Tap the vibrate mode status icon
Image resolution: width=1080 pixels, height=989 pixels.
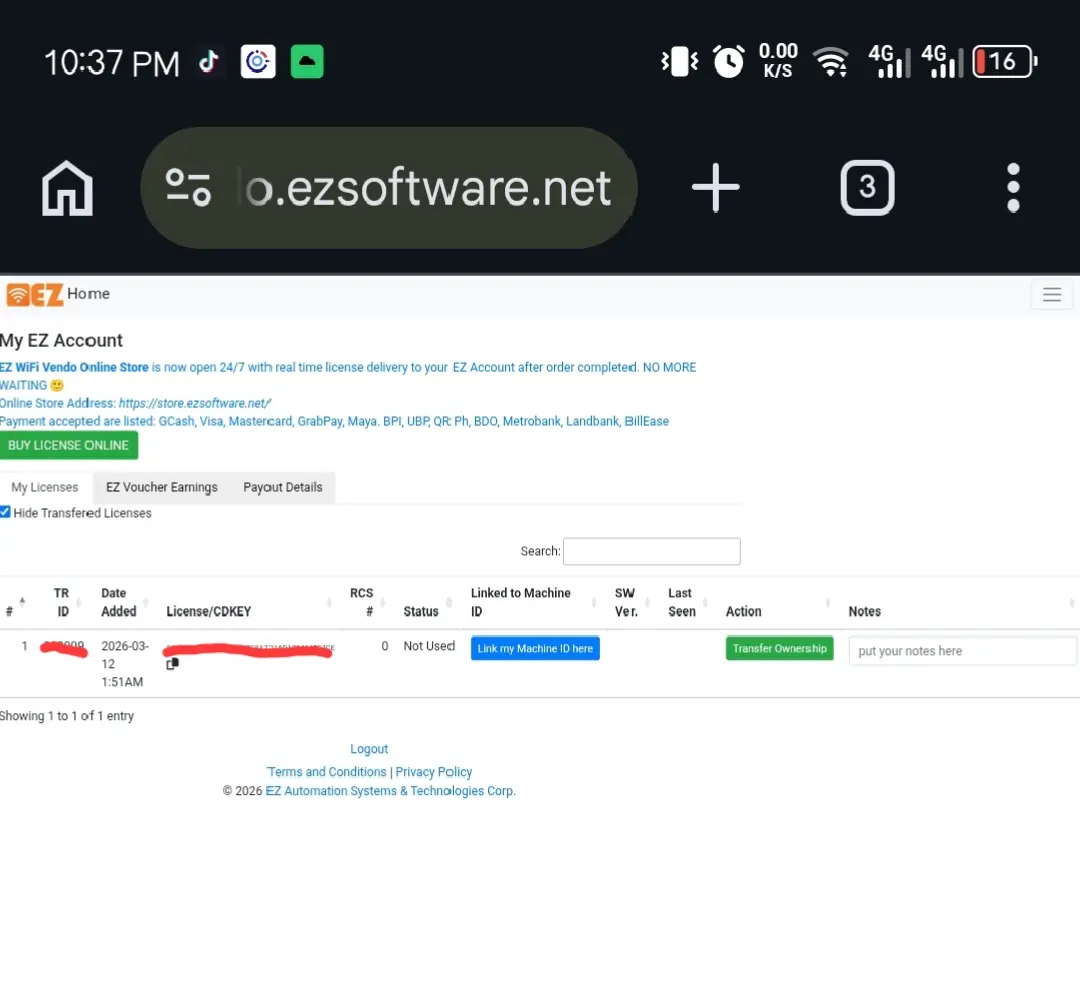679,62
